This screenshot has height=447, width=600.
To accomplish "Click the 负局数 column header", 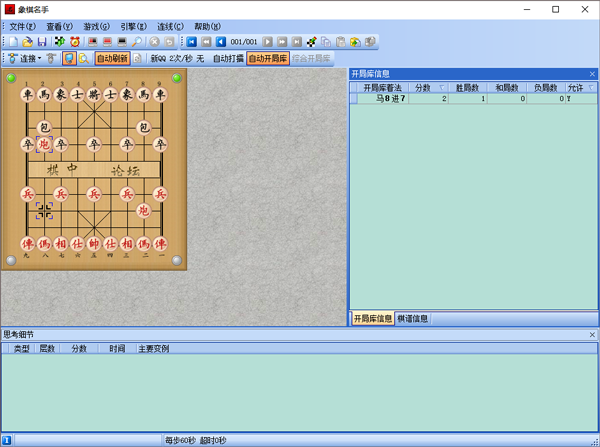I will (x=546, y=88).
